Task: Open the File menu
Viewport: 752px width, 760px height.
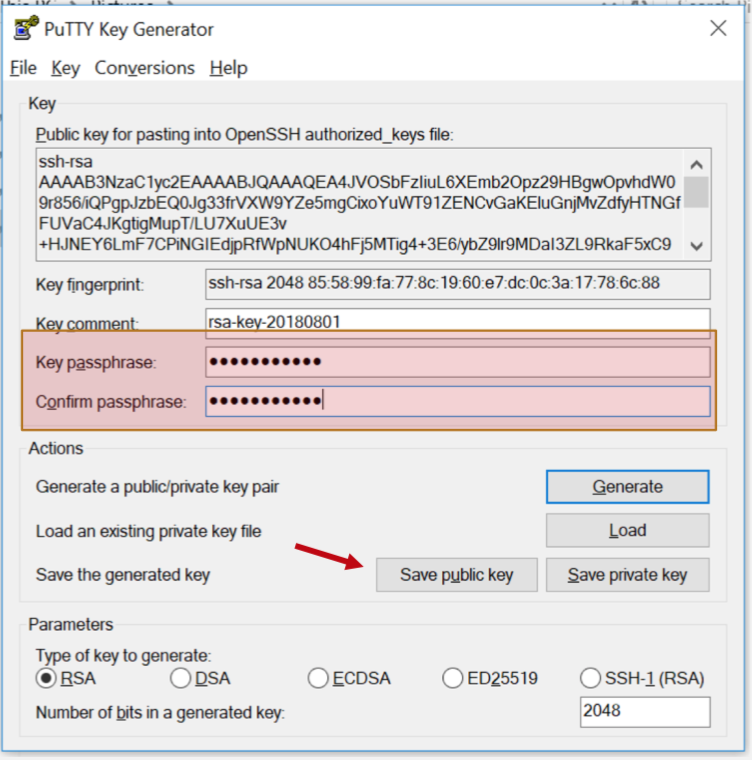Action: tap(23, 68)
